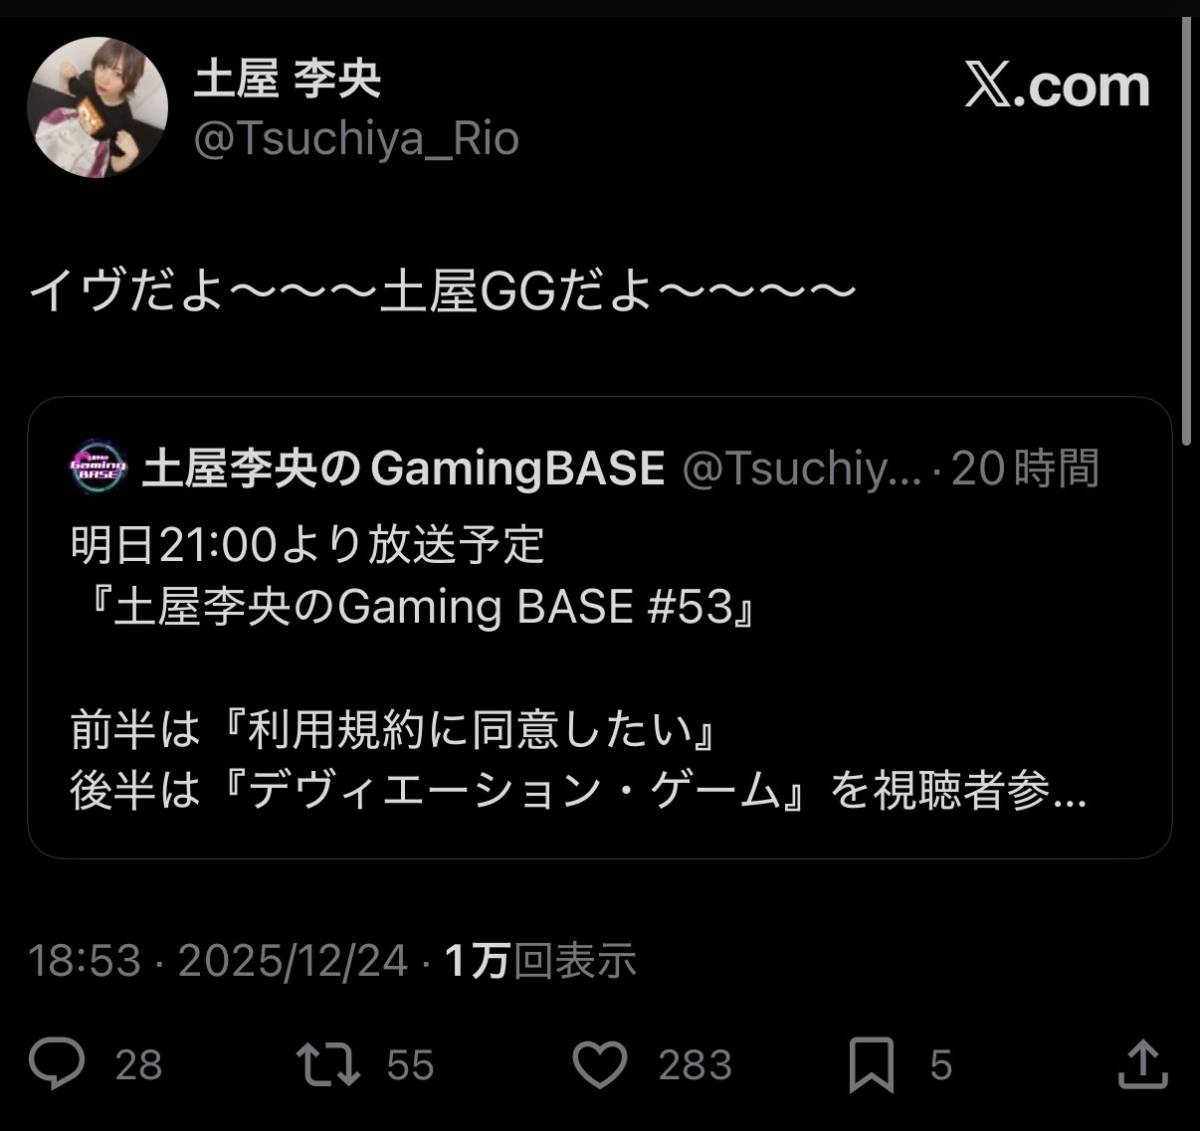
Task: Tap the repost arrows icon
Action: (x=329, y=1065)
